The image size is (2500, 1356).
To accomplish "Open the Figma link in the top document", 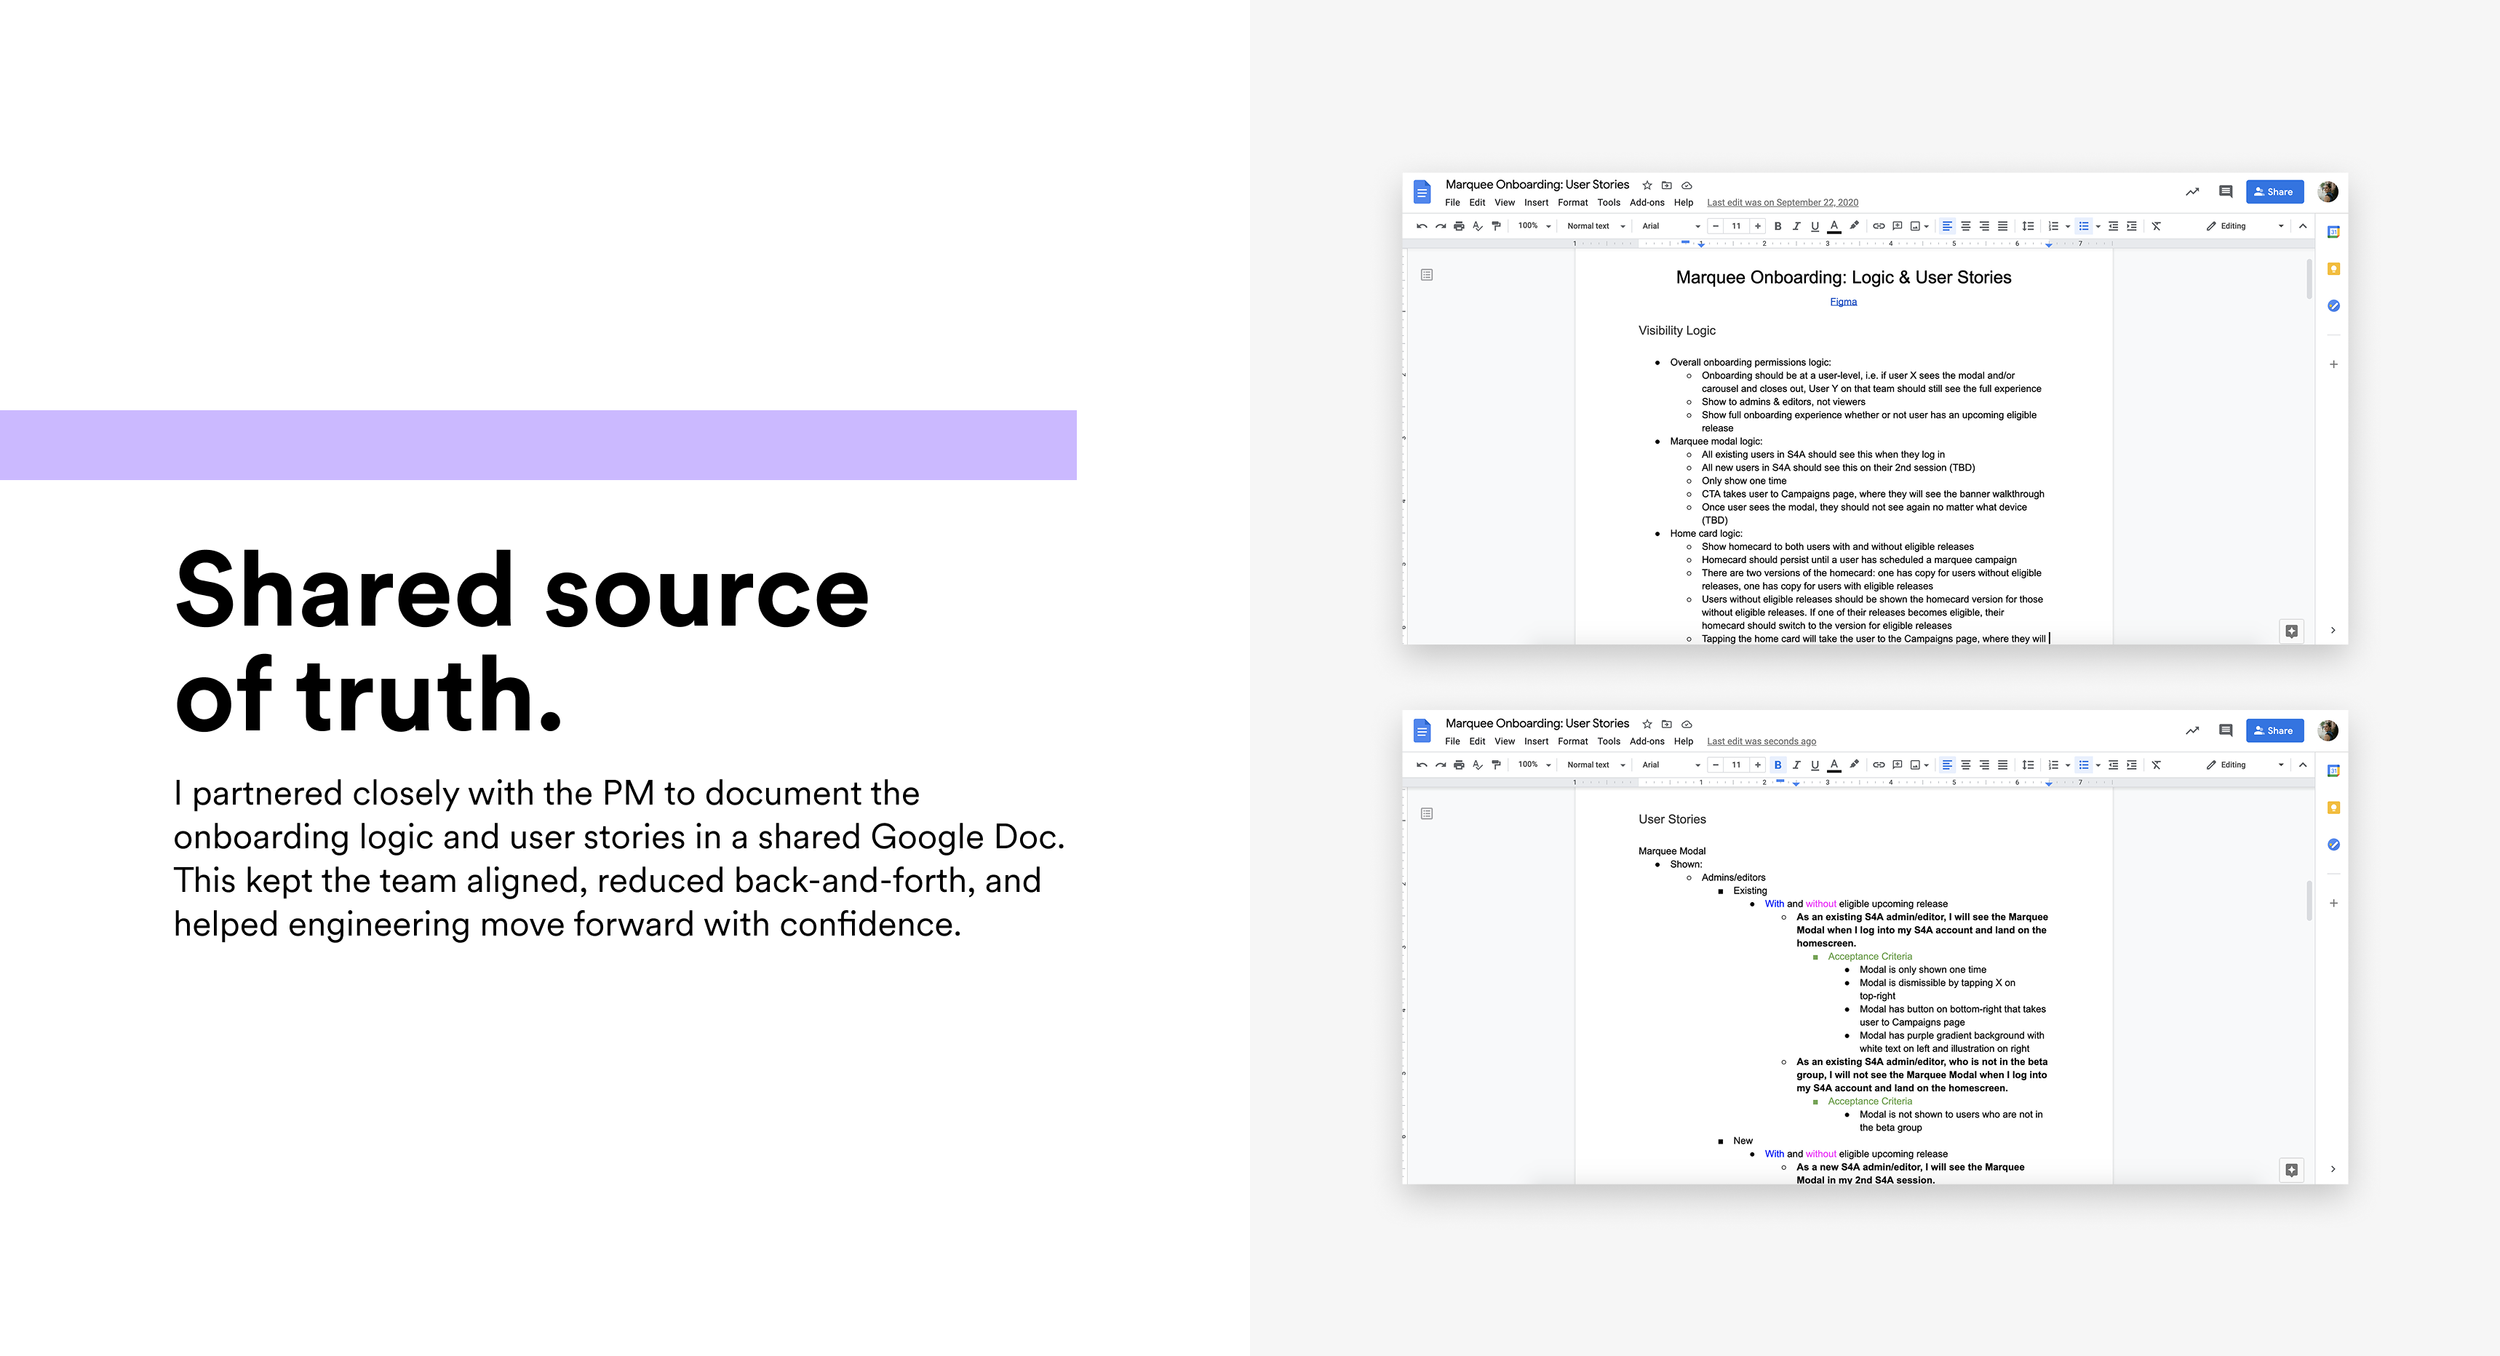I will (1843, 302).
